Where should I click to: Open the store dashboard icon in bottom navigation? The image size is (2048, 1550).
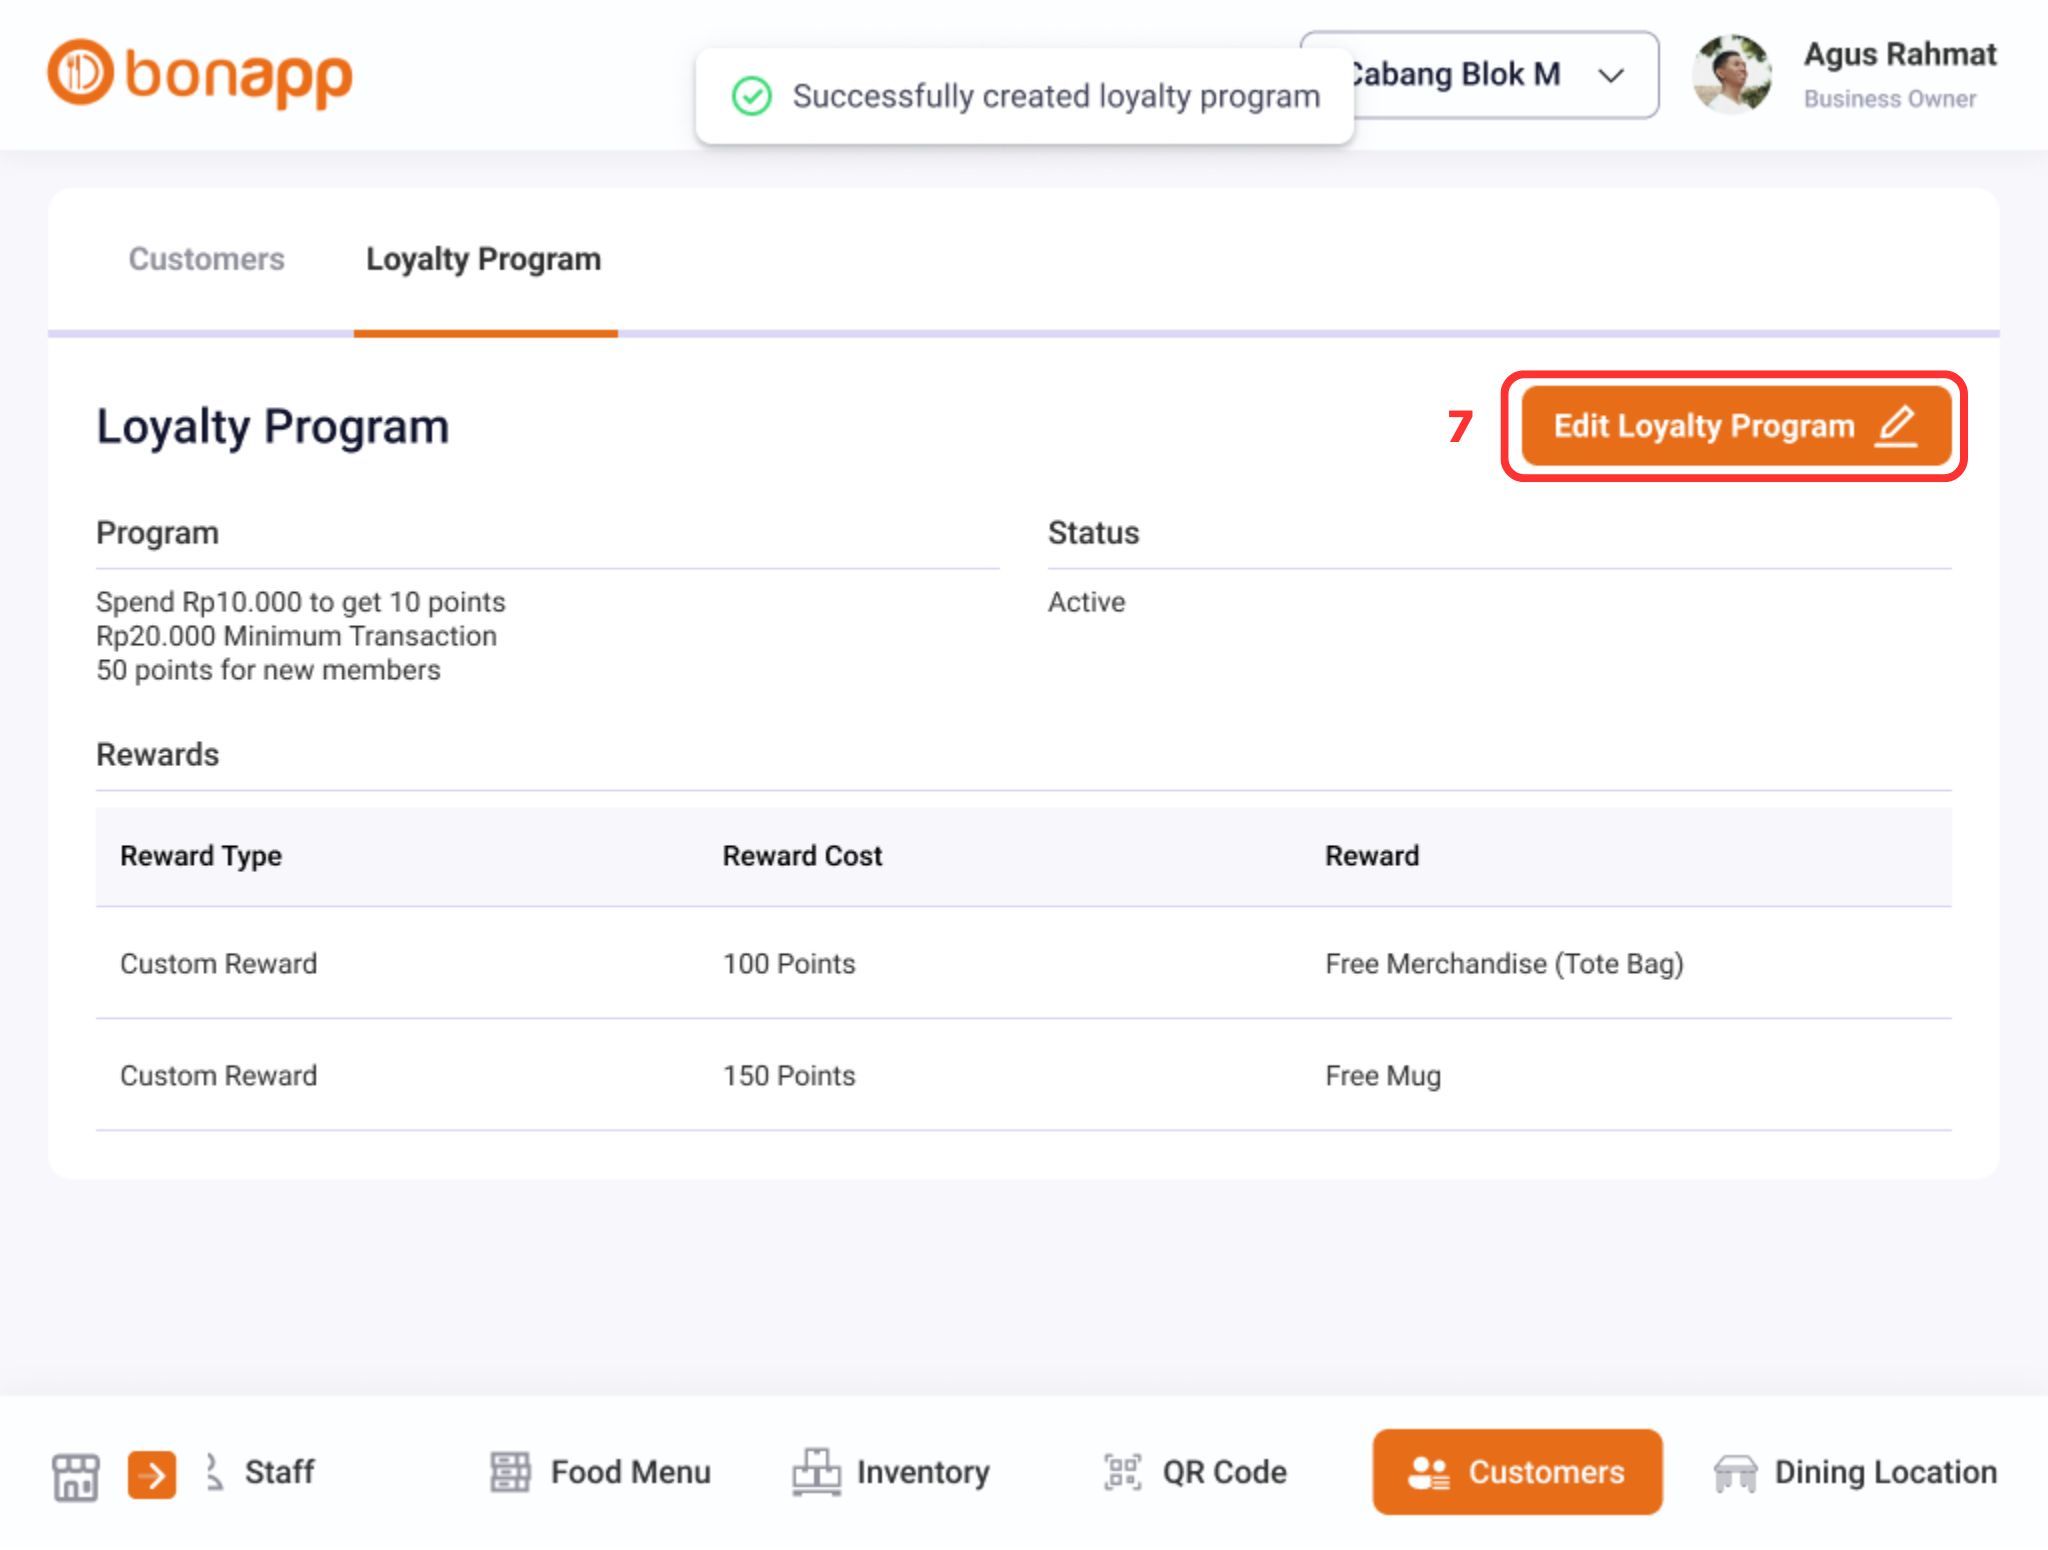(x=75, y=1475)
